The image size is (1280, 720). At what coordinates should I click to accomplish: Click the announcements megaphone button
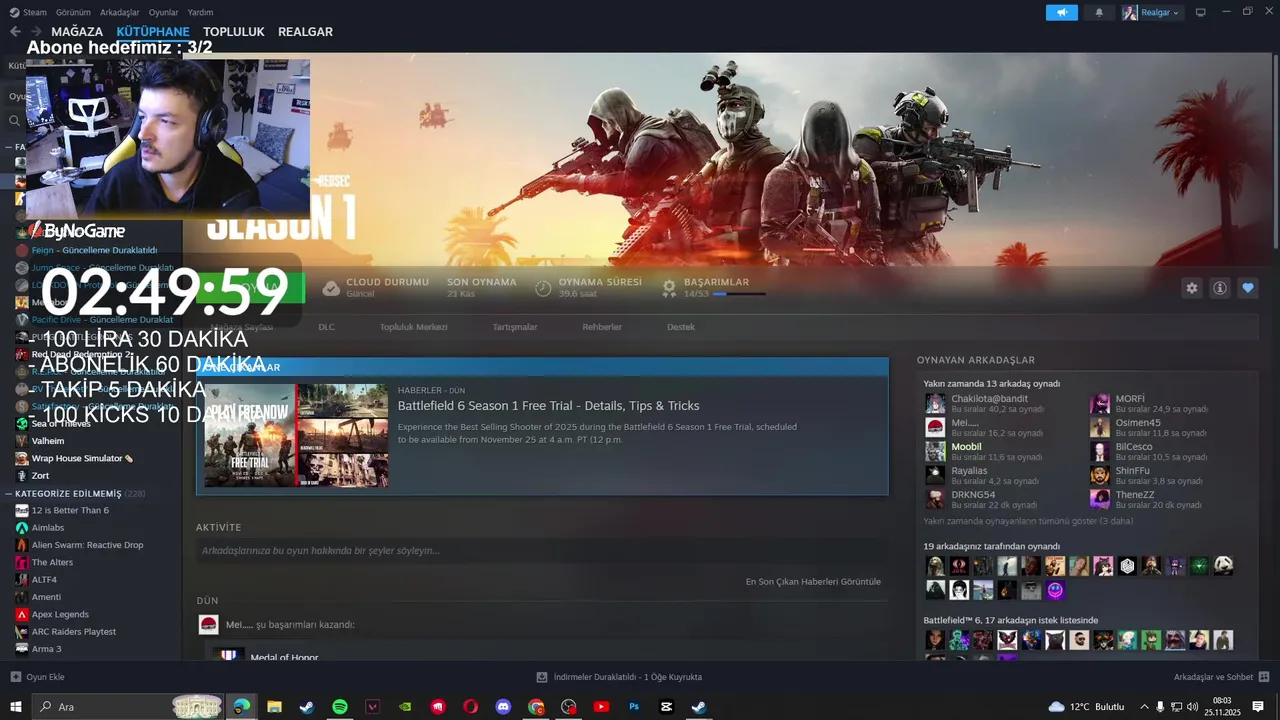click(1062, 12)
